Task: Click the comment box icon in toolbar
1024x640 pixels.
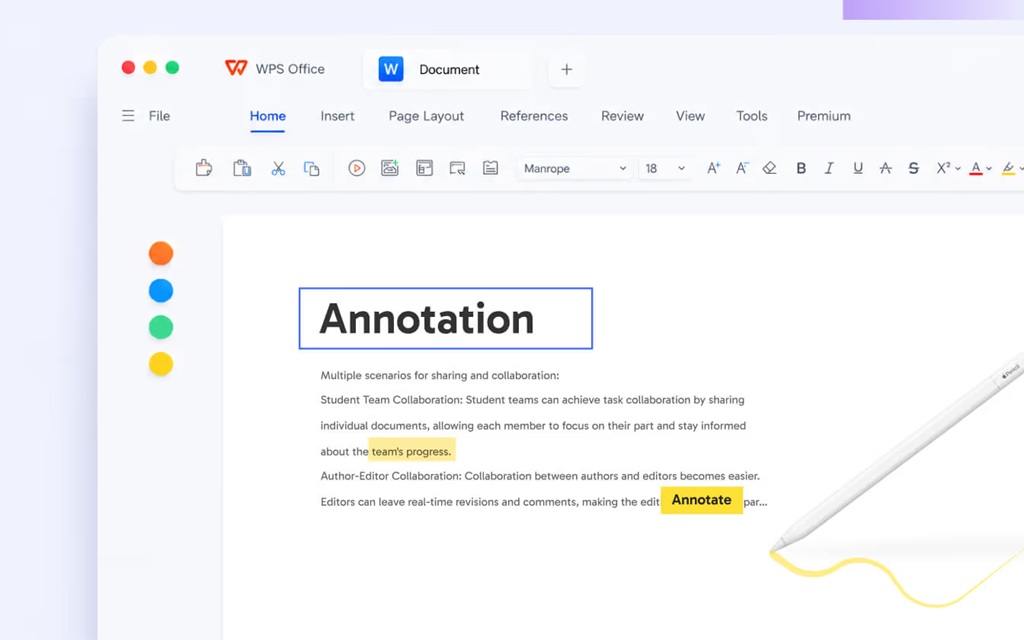Action: 457,168
